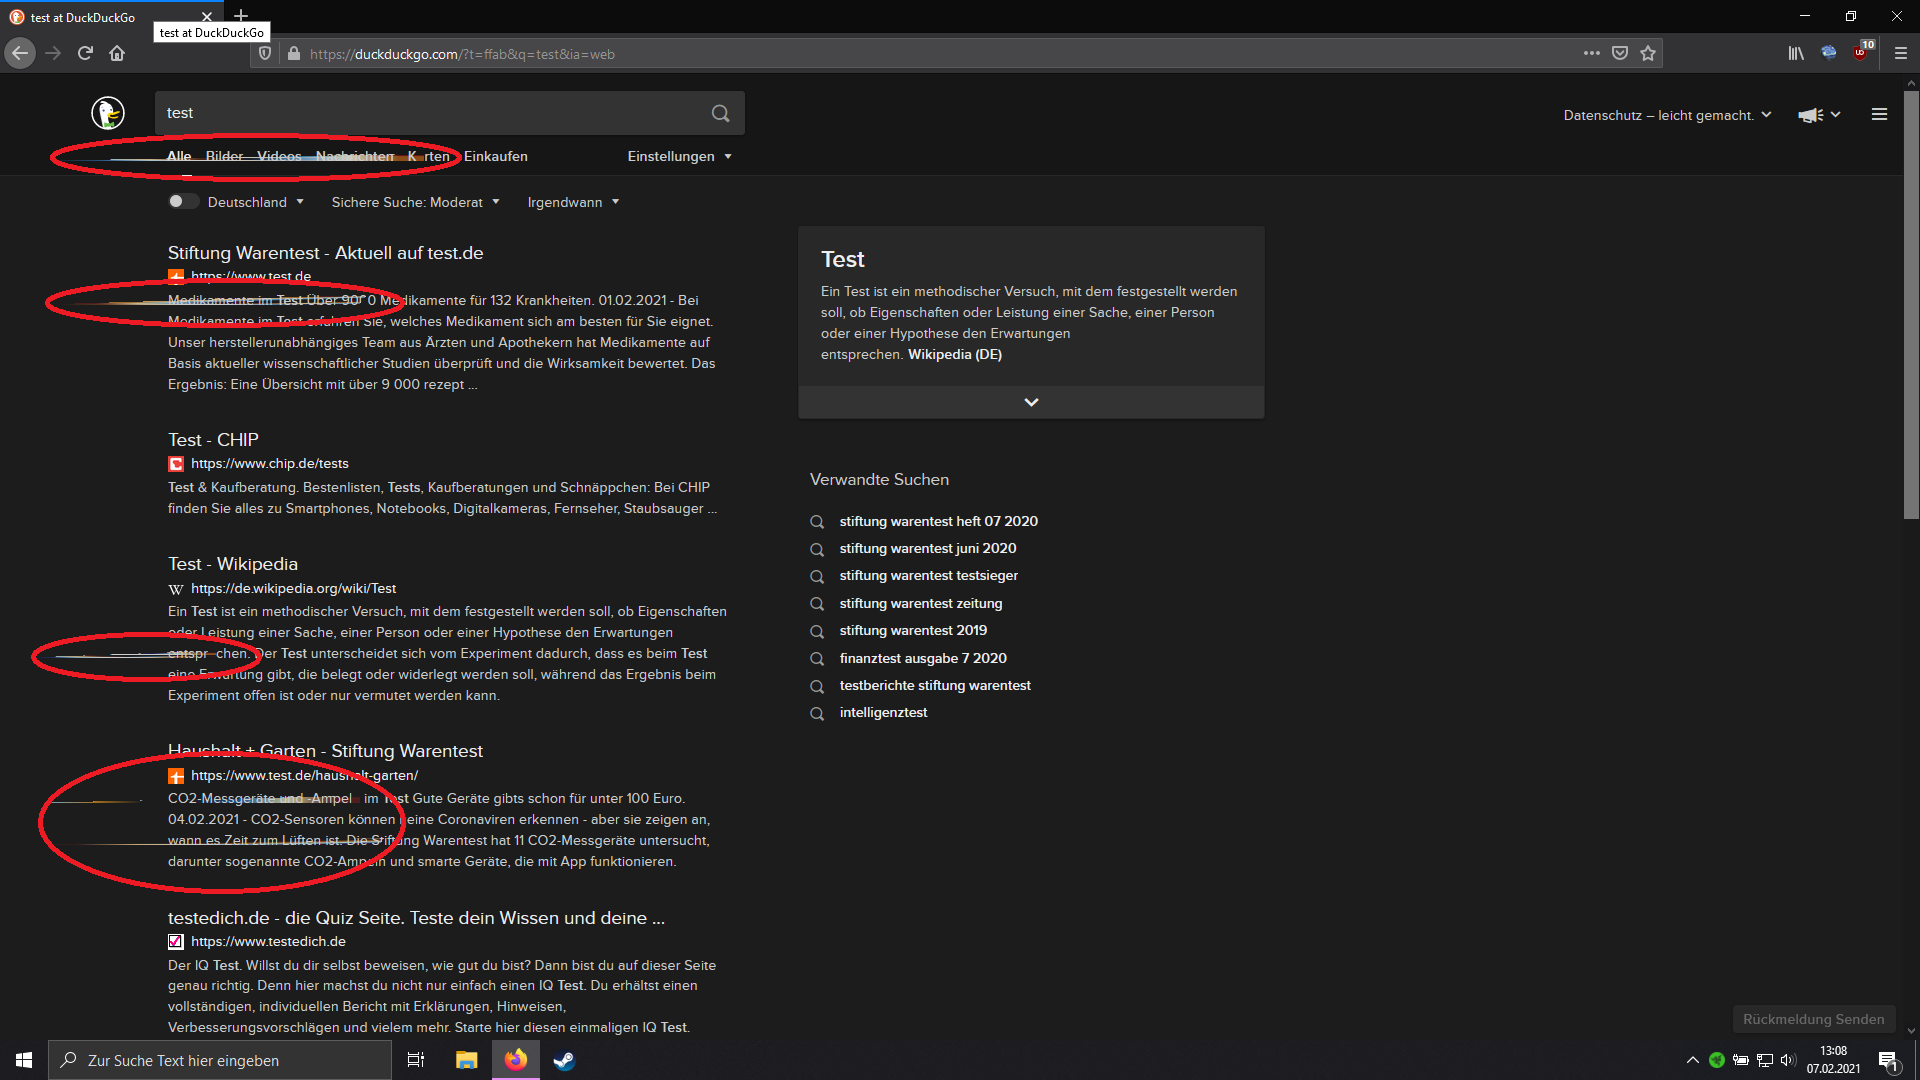Viewport: 1920px width, 1080px height.
Task: Click the page vertical scrollbar thumb
Action: click(1911, 305)
